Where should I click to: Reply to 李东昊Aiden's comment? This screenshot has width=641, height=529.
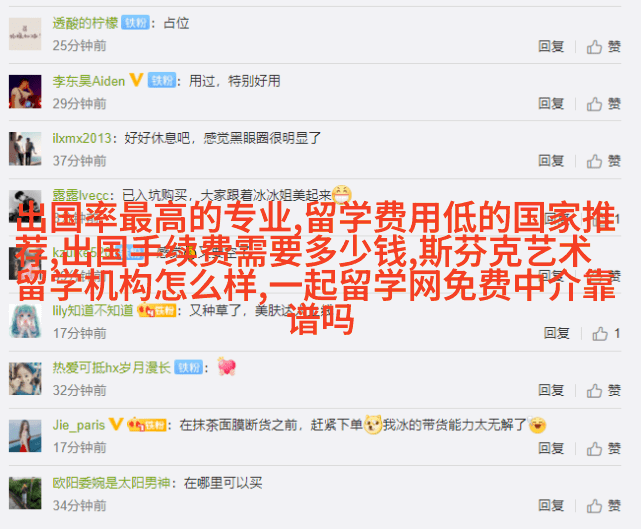(551, 103)
